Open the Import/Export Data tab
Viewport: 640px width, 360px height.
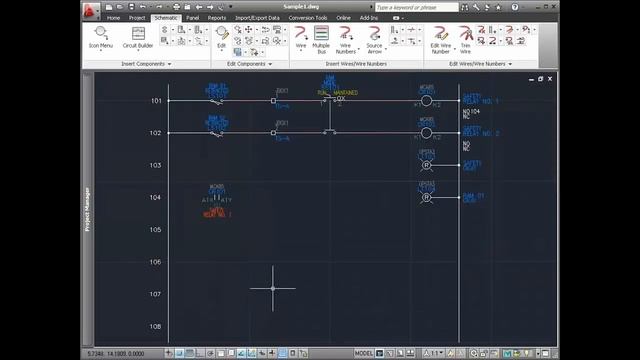[x=257, y=18]
